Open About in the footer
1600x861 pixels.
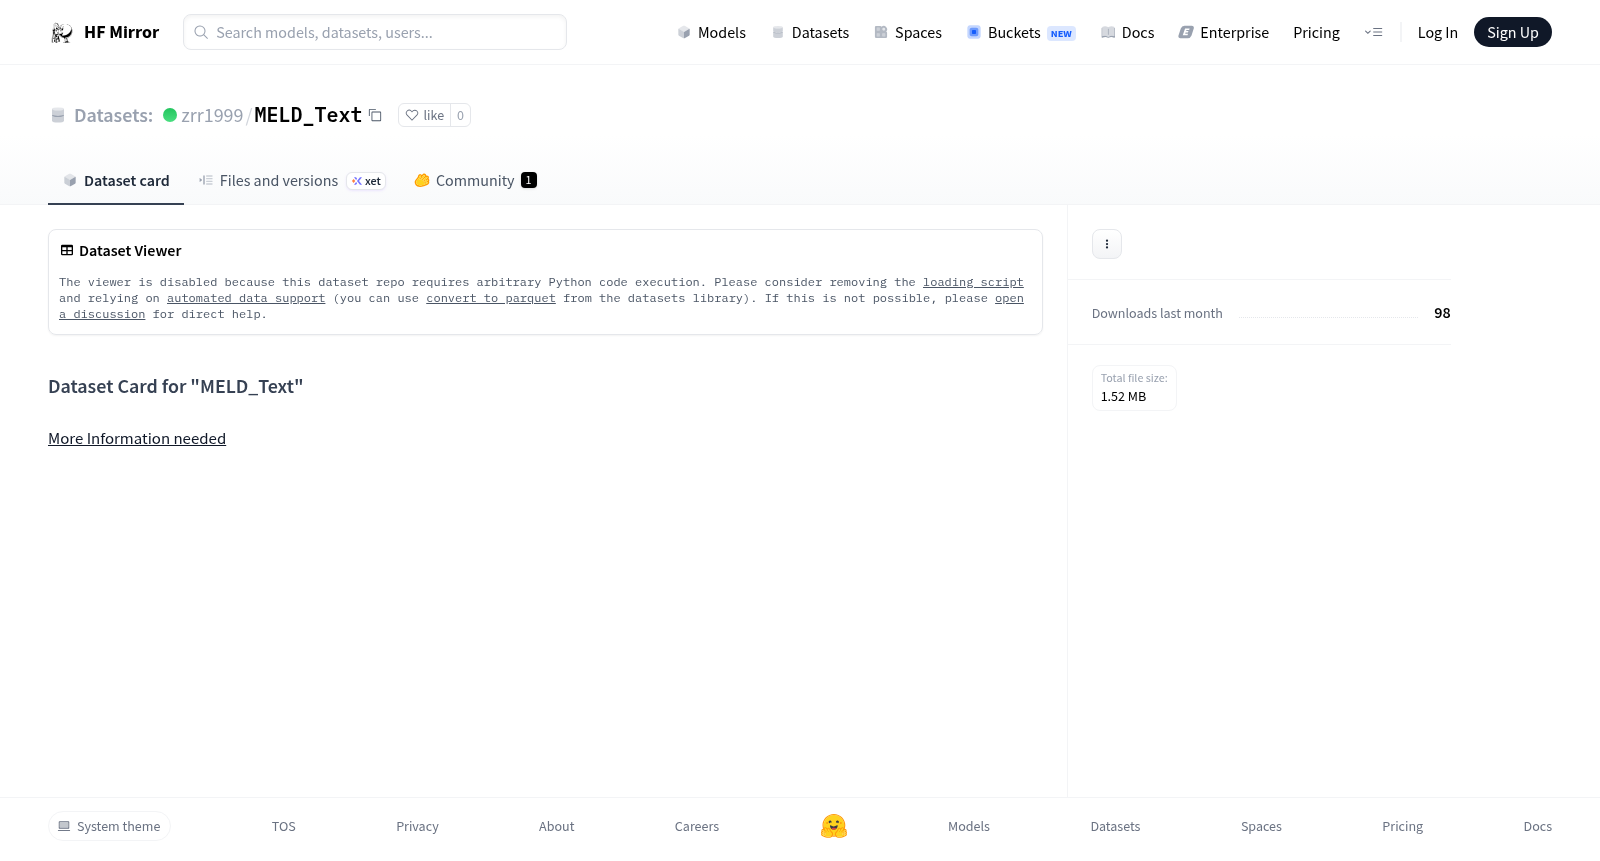pos(556,826)
